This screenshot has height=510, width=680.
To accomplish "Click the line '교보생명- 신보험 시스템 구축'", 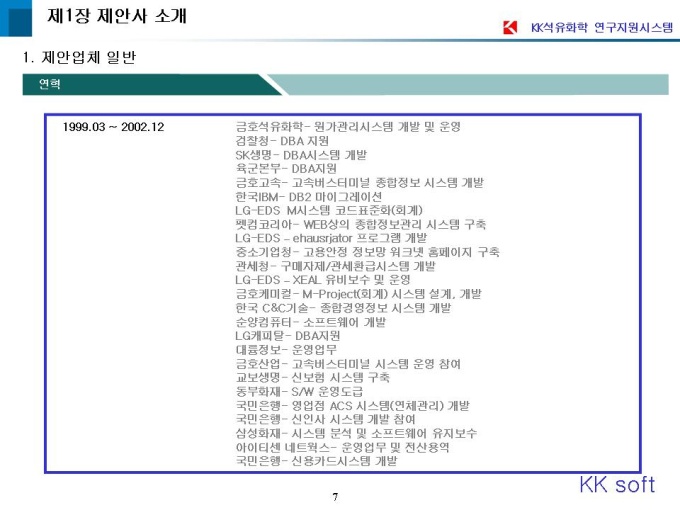I will pyautogui.click(x=312, y=377).
